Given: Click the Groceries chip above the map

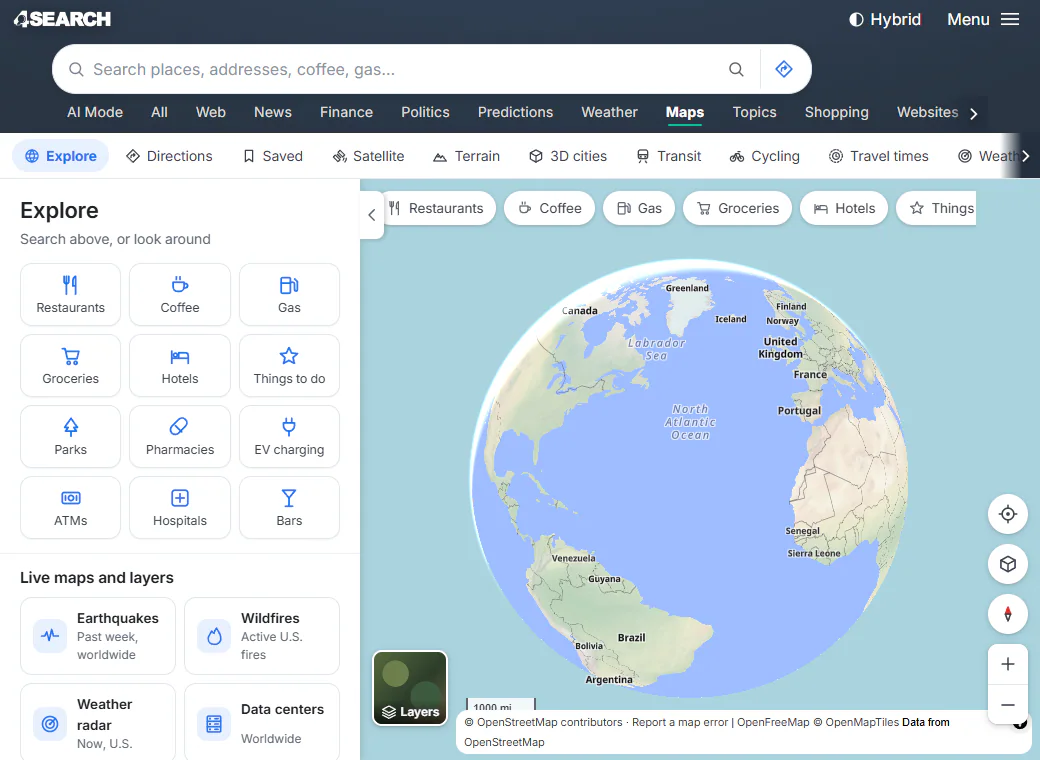Looking at the screenshot, I should point(738,208).
